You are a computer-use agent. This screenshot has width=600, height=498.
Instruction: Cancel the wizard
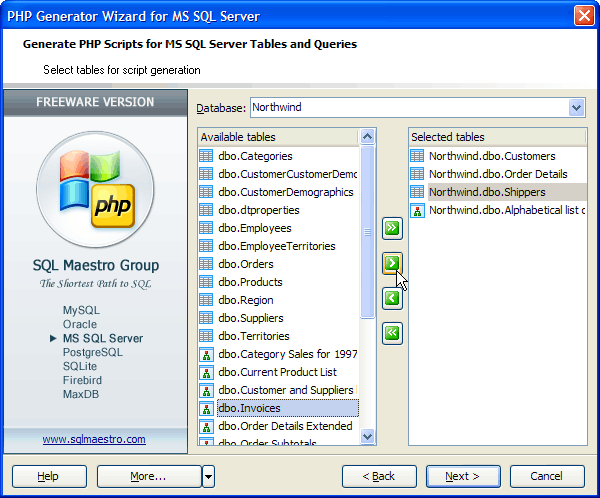(547, 477)
